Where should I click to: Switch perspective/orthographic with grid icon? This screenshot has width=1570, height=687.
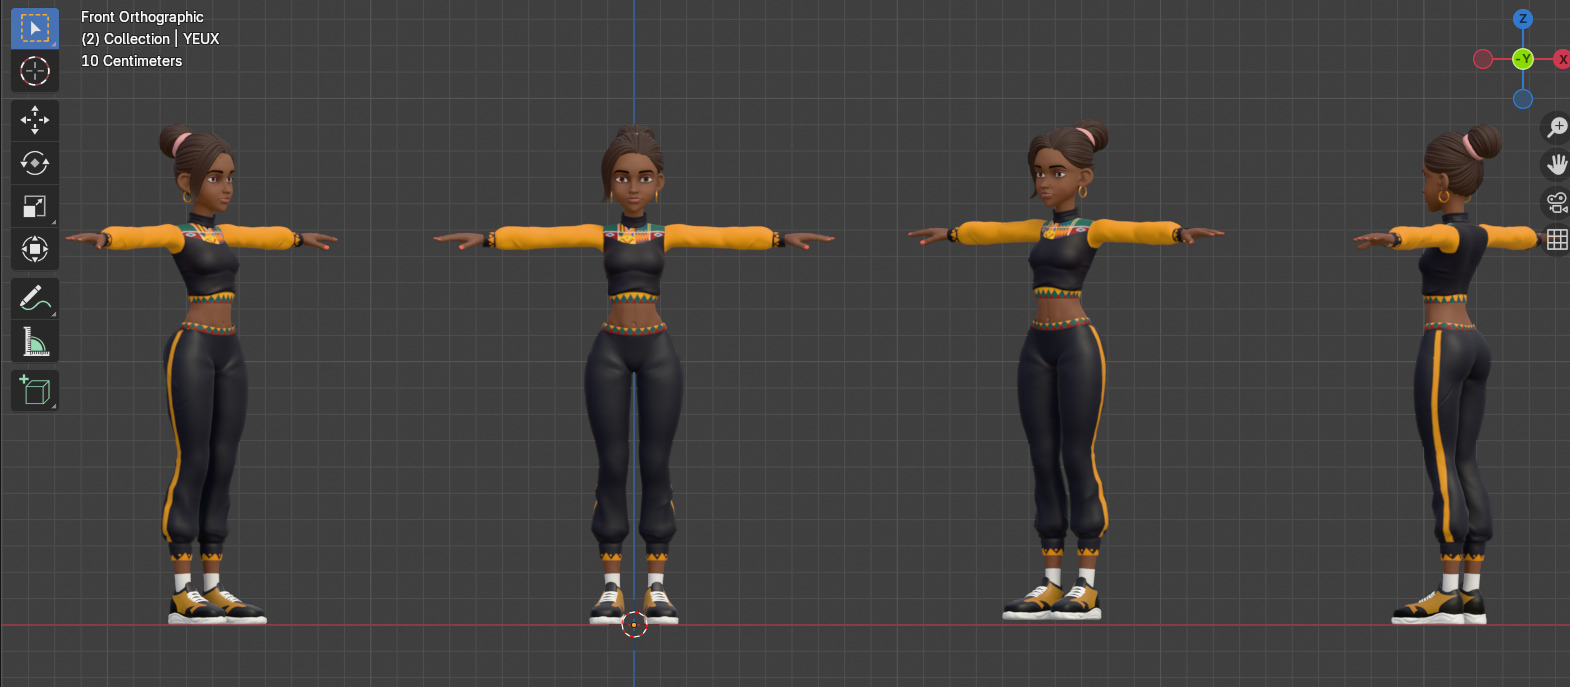tap(1556, 240)
